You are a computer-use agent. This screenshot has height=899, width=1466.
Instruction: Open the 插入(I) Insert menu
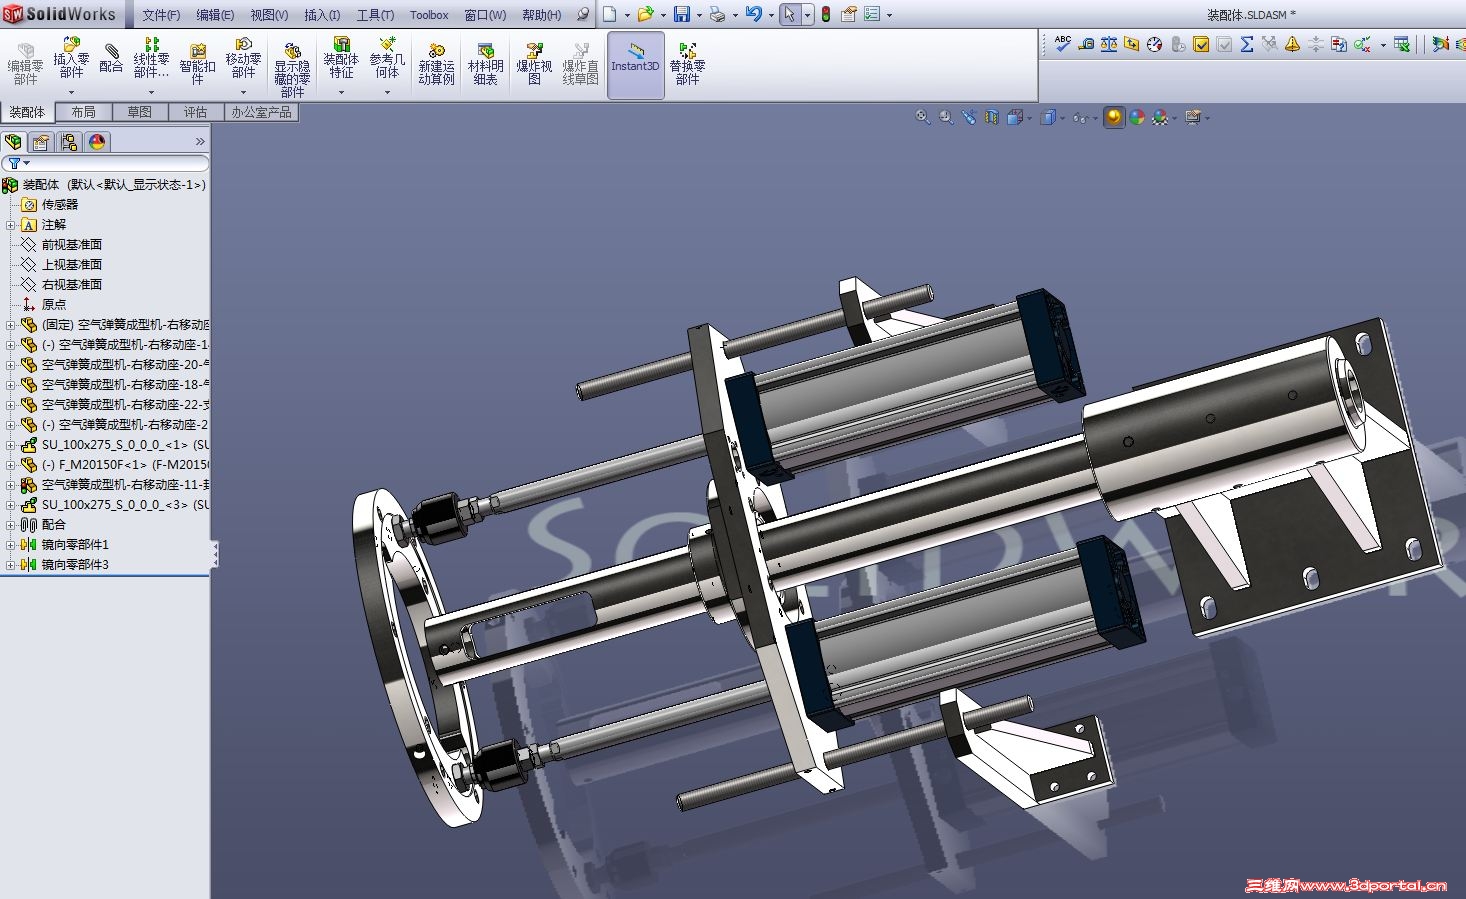(322, 15)
